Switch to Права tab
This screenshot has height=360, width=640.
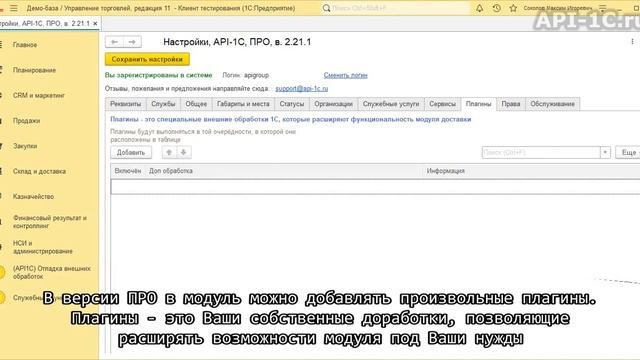pos(511,104)
